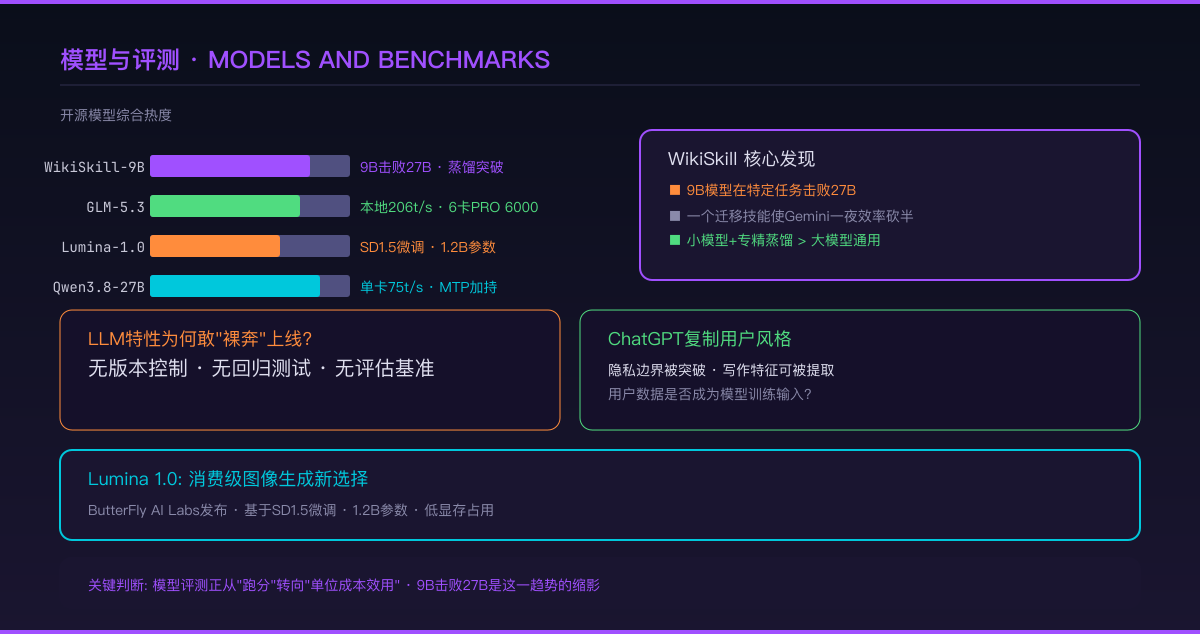This screenshot has width=1200, height=634.
Task: Click the finding '小模型+专精蒸馏 > 大模型通用'
Action: pyautogui.click(x=783, y=240)
